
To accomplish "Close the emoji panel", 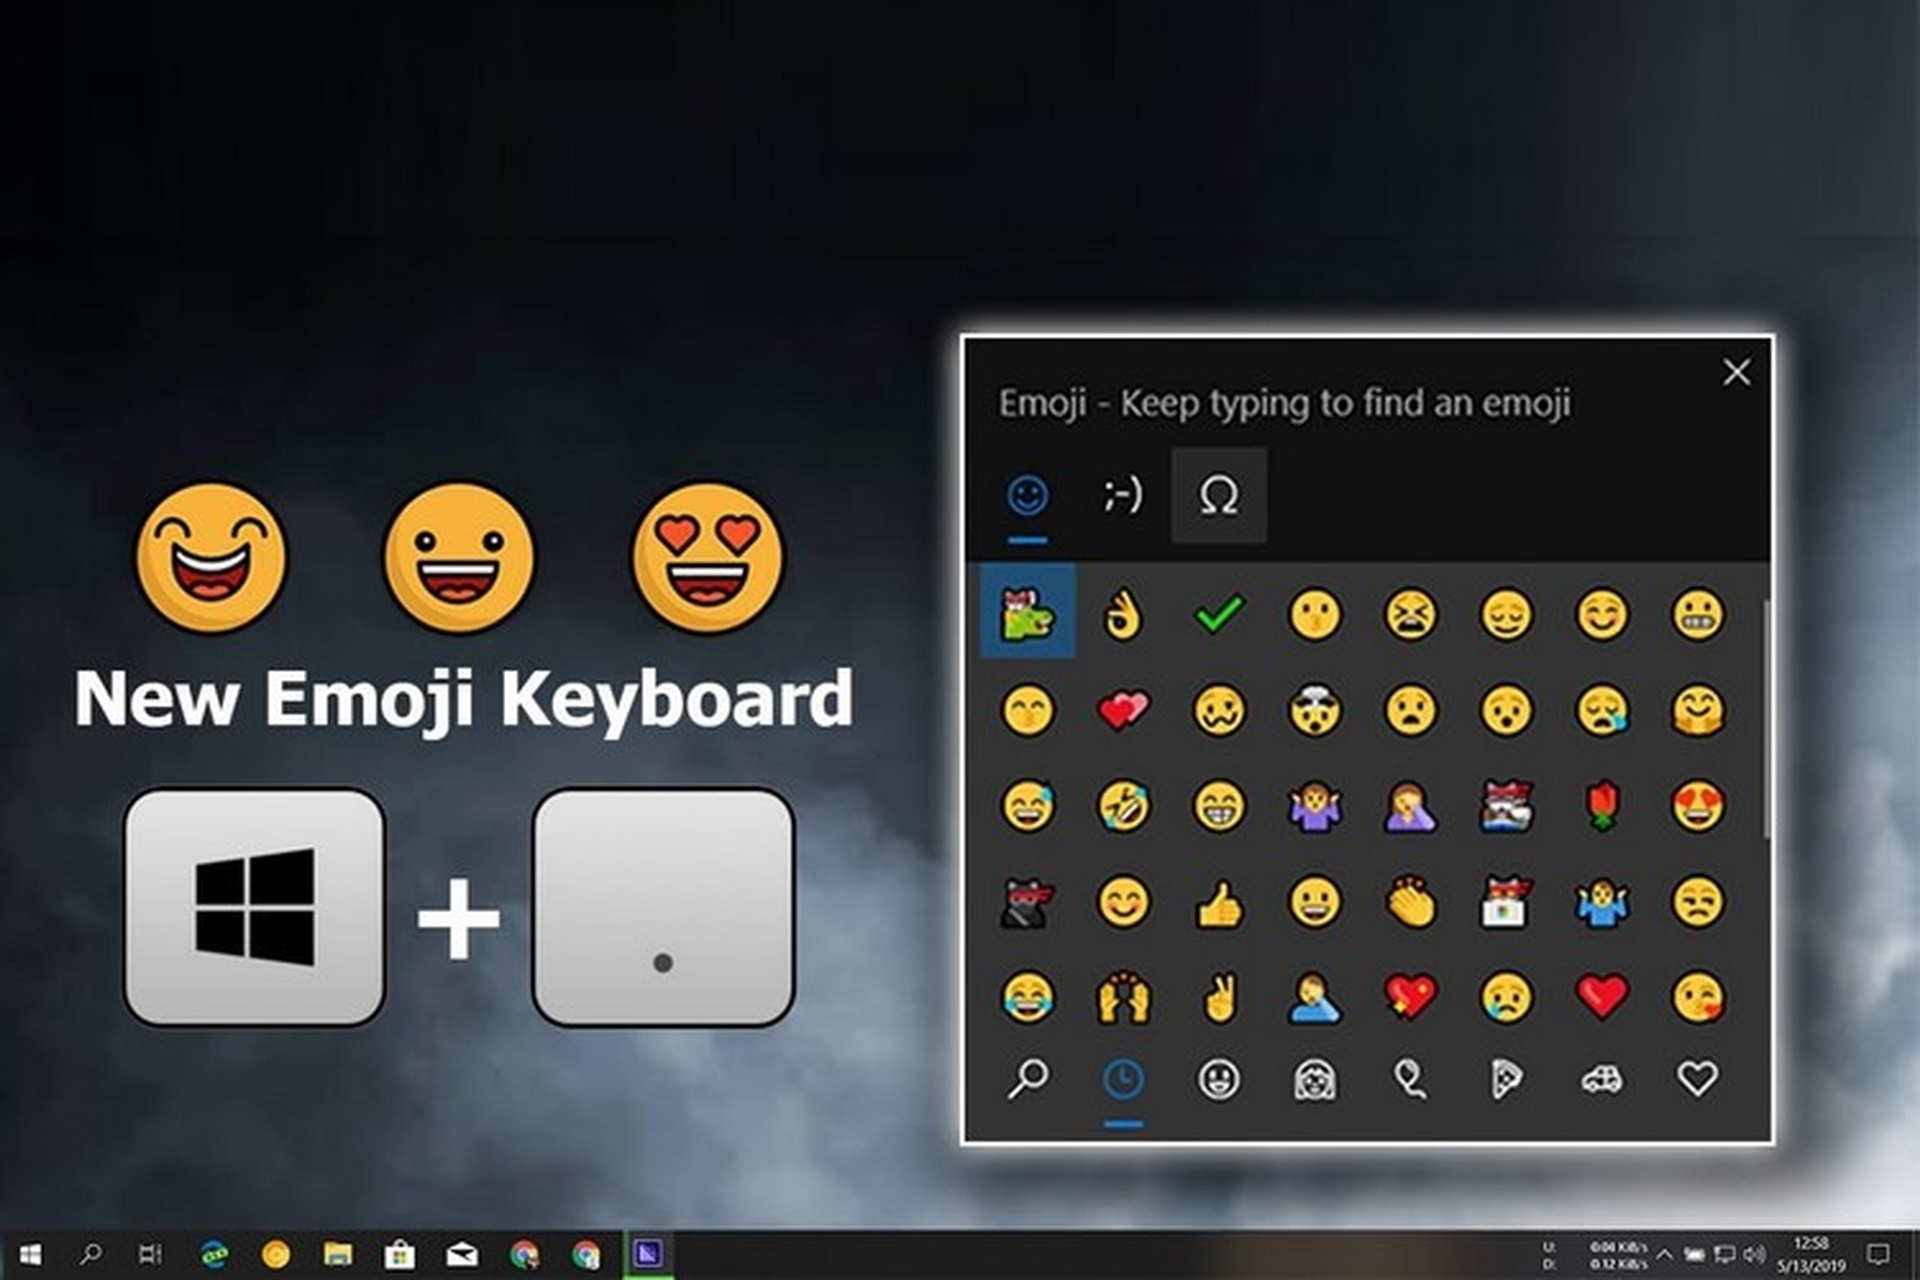I will click(1737, 372).
